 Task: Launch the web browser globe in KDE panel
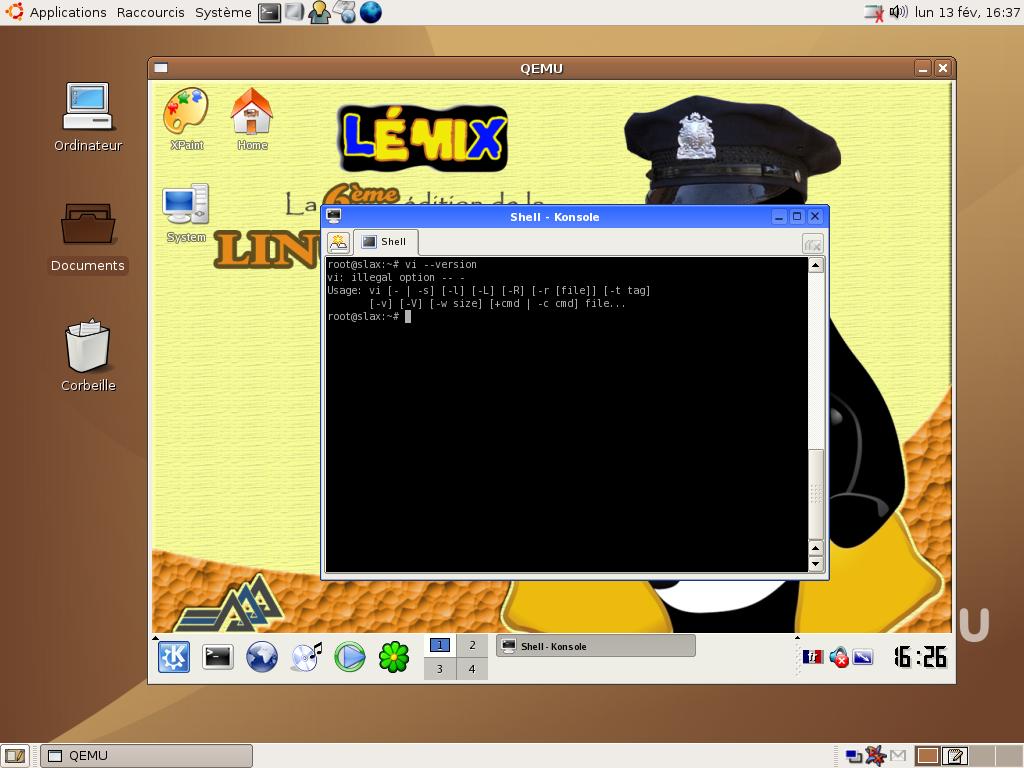tap(261, 657)
